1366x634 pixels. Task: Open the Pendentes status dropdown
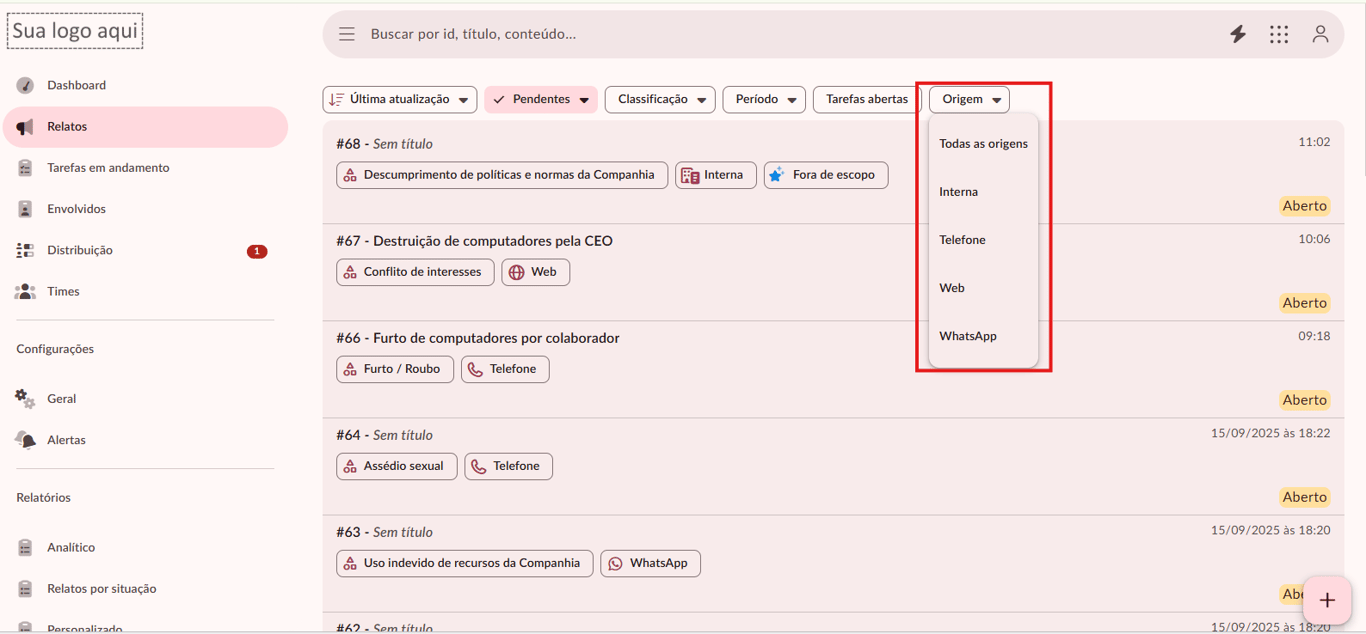click(x=541, y=100)
